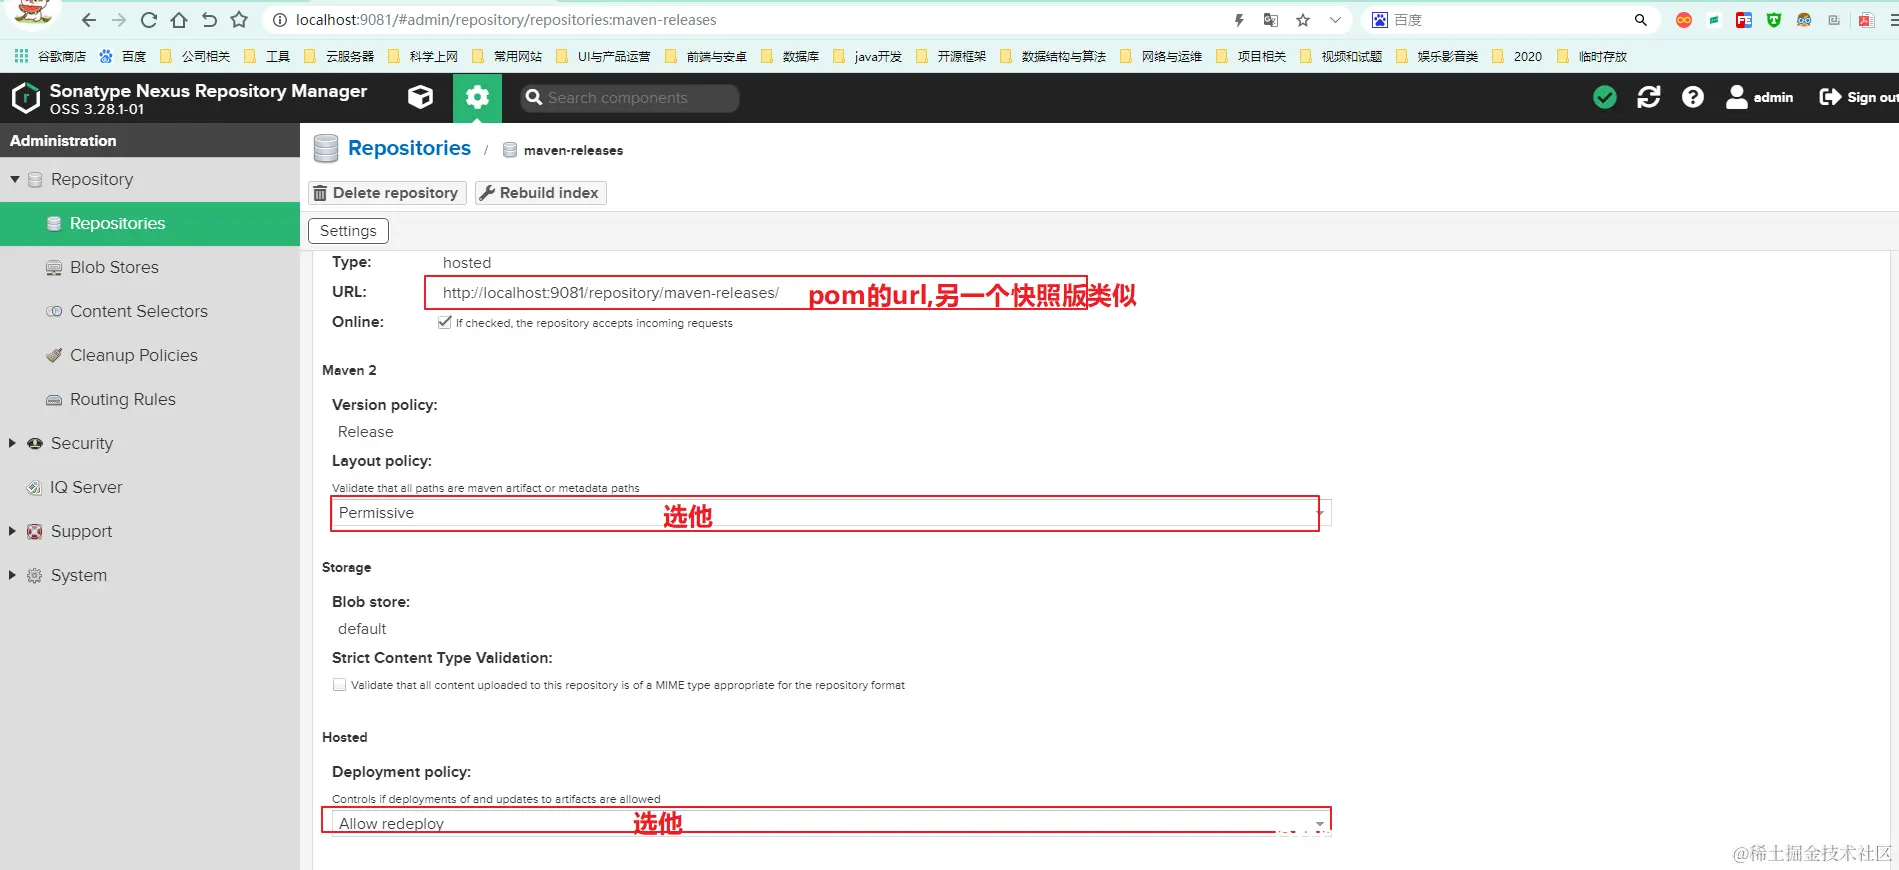This screenshot has height=870, width=1899.
Task: Click the maven-releases breadcrumb
Action: tap(572, 150)
